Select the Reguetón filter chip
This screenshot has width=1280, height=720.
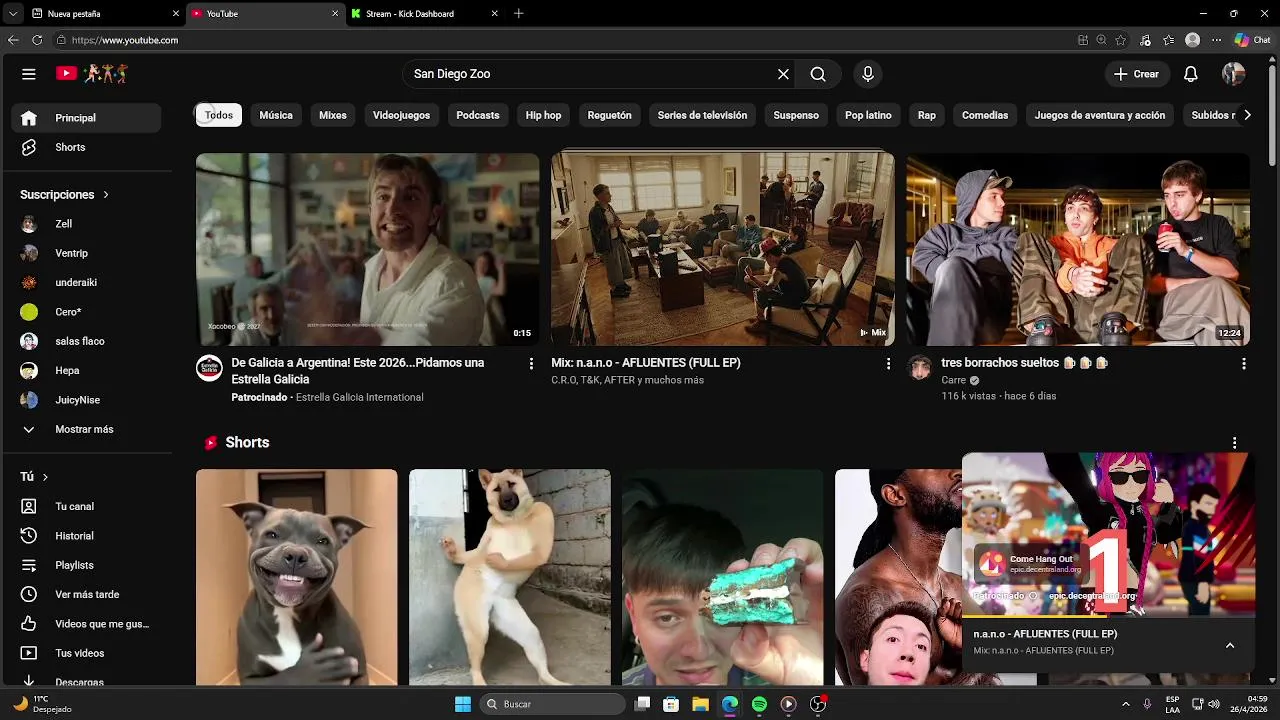(610, 115)
